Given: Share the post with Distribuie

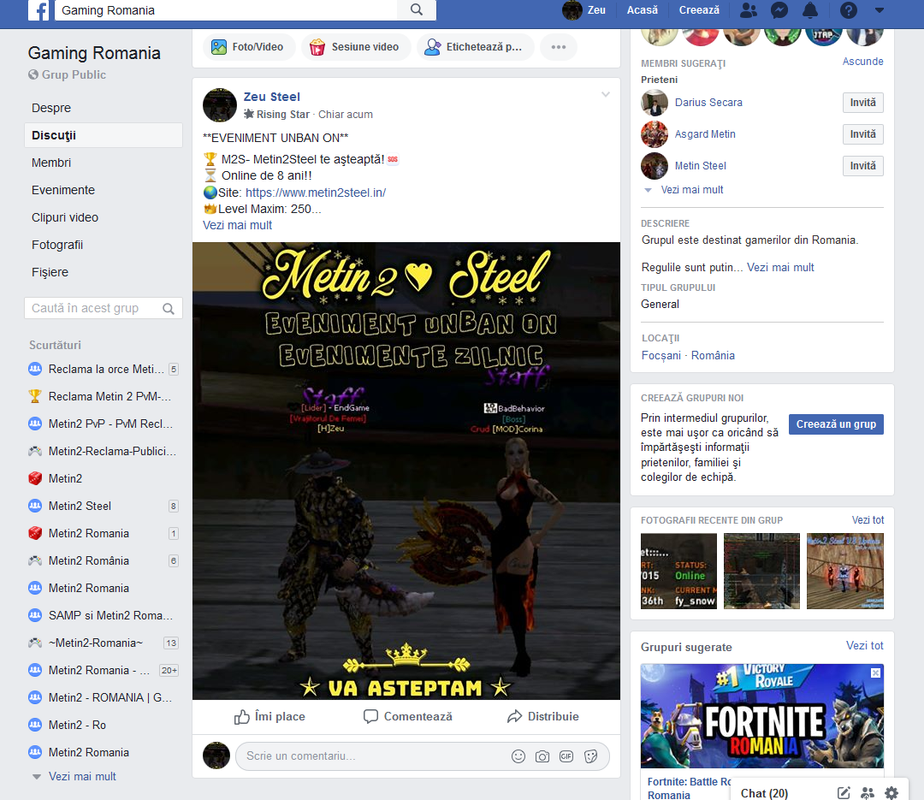Looking at the screenshot, I should 543,716.
